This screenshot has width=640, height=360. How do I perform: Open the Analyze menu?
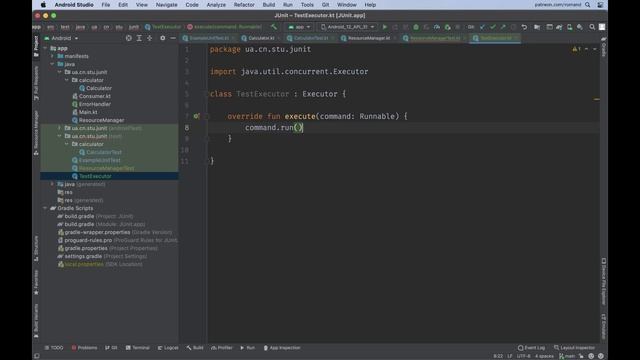pos(216,5)
